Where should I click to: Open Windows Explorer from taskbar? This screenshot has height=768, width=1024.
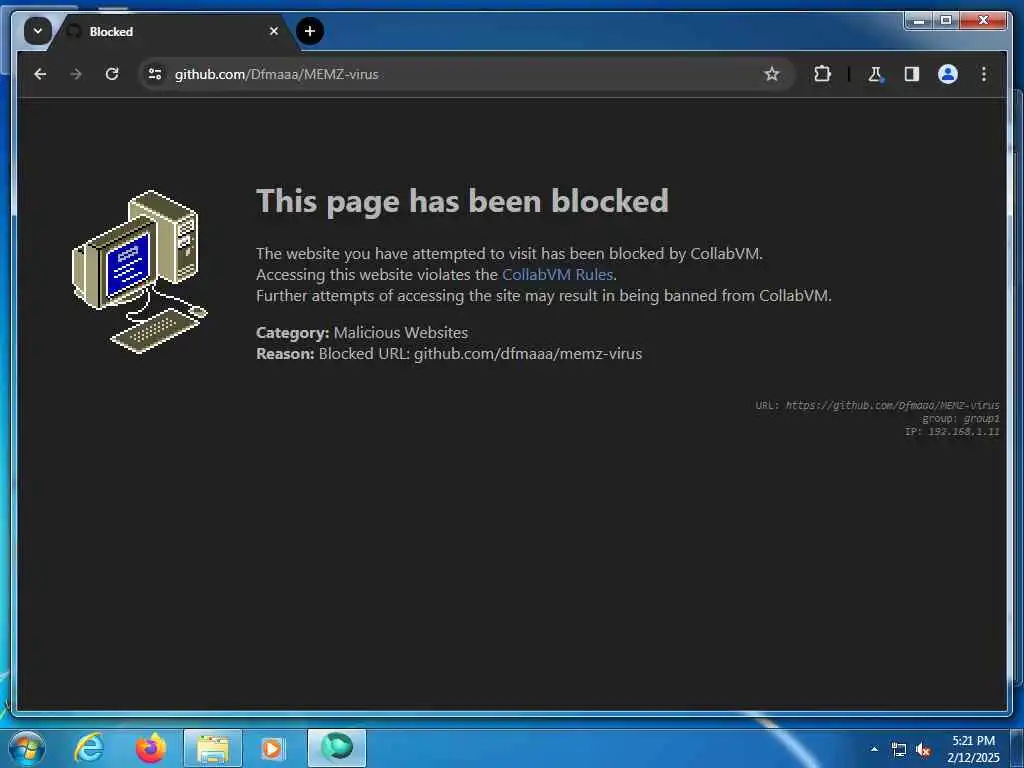[x=213, y=748]
